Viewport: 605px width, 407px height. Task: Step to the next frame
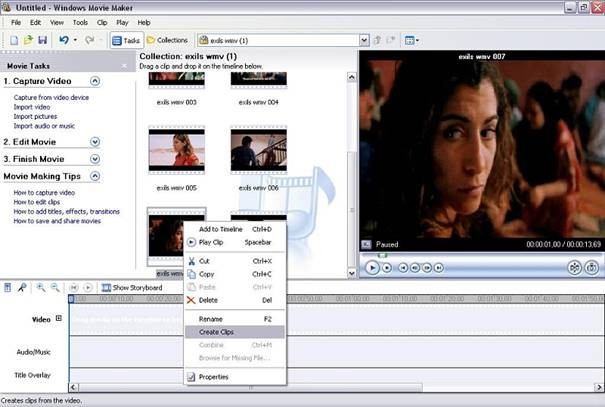click(427, 268)
